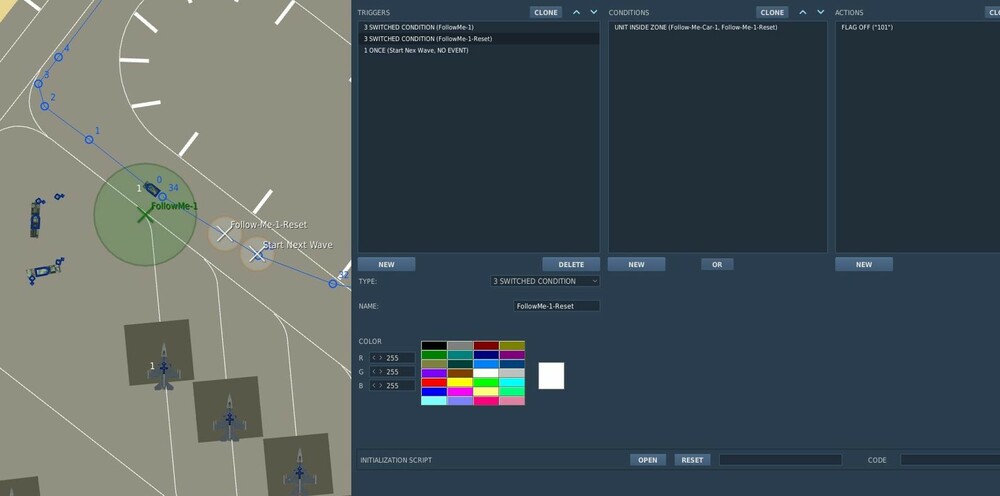The width and height of the screenshot is (1000, 496).
Task: Decrease the R color value
Action: [x=374, y=358]
